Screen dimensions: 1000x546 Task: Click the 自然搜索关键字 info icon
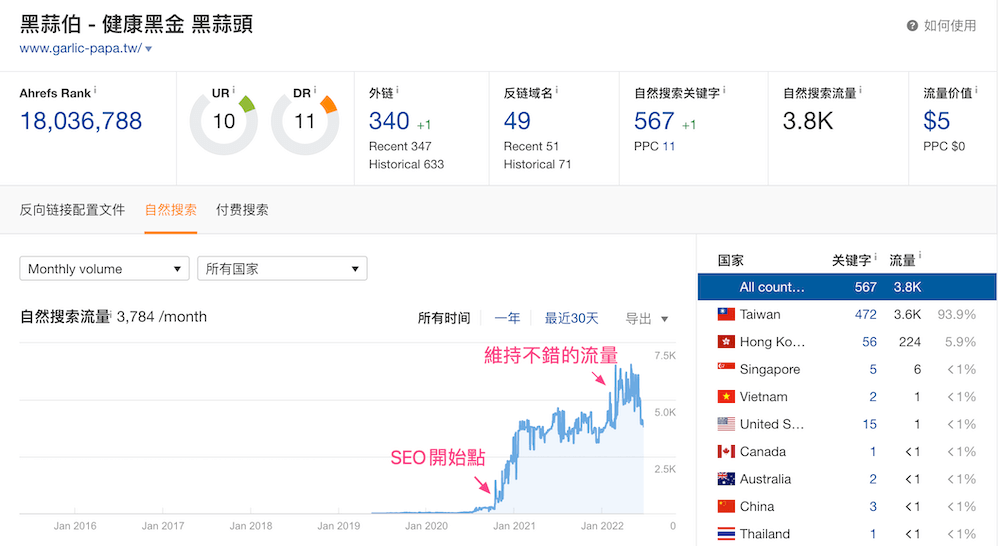(x=724, y=91)
